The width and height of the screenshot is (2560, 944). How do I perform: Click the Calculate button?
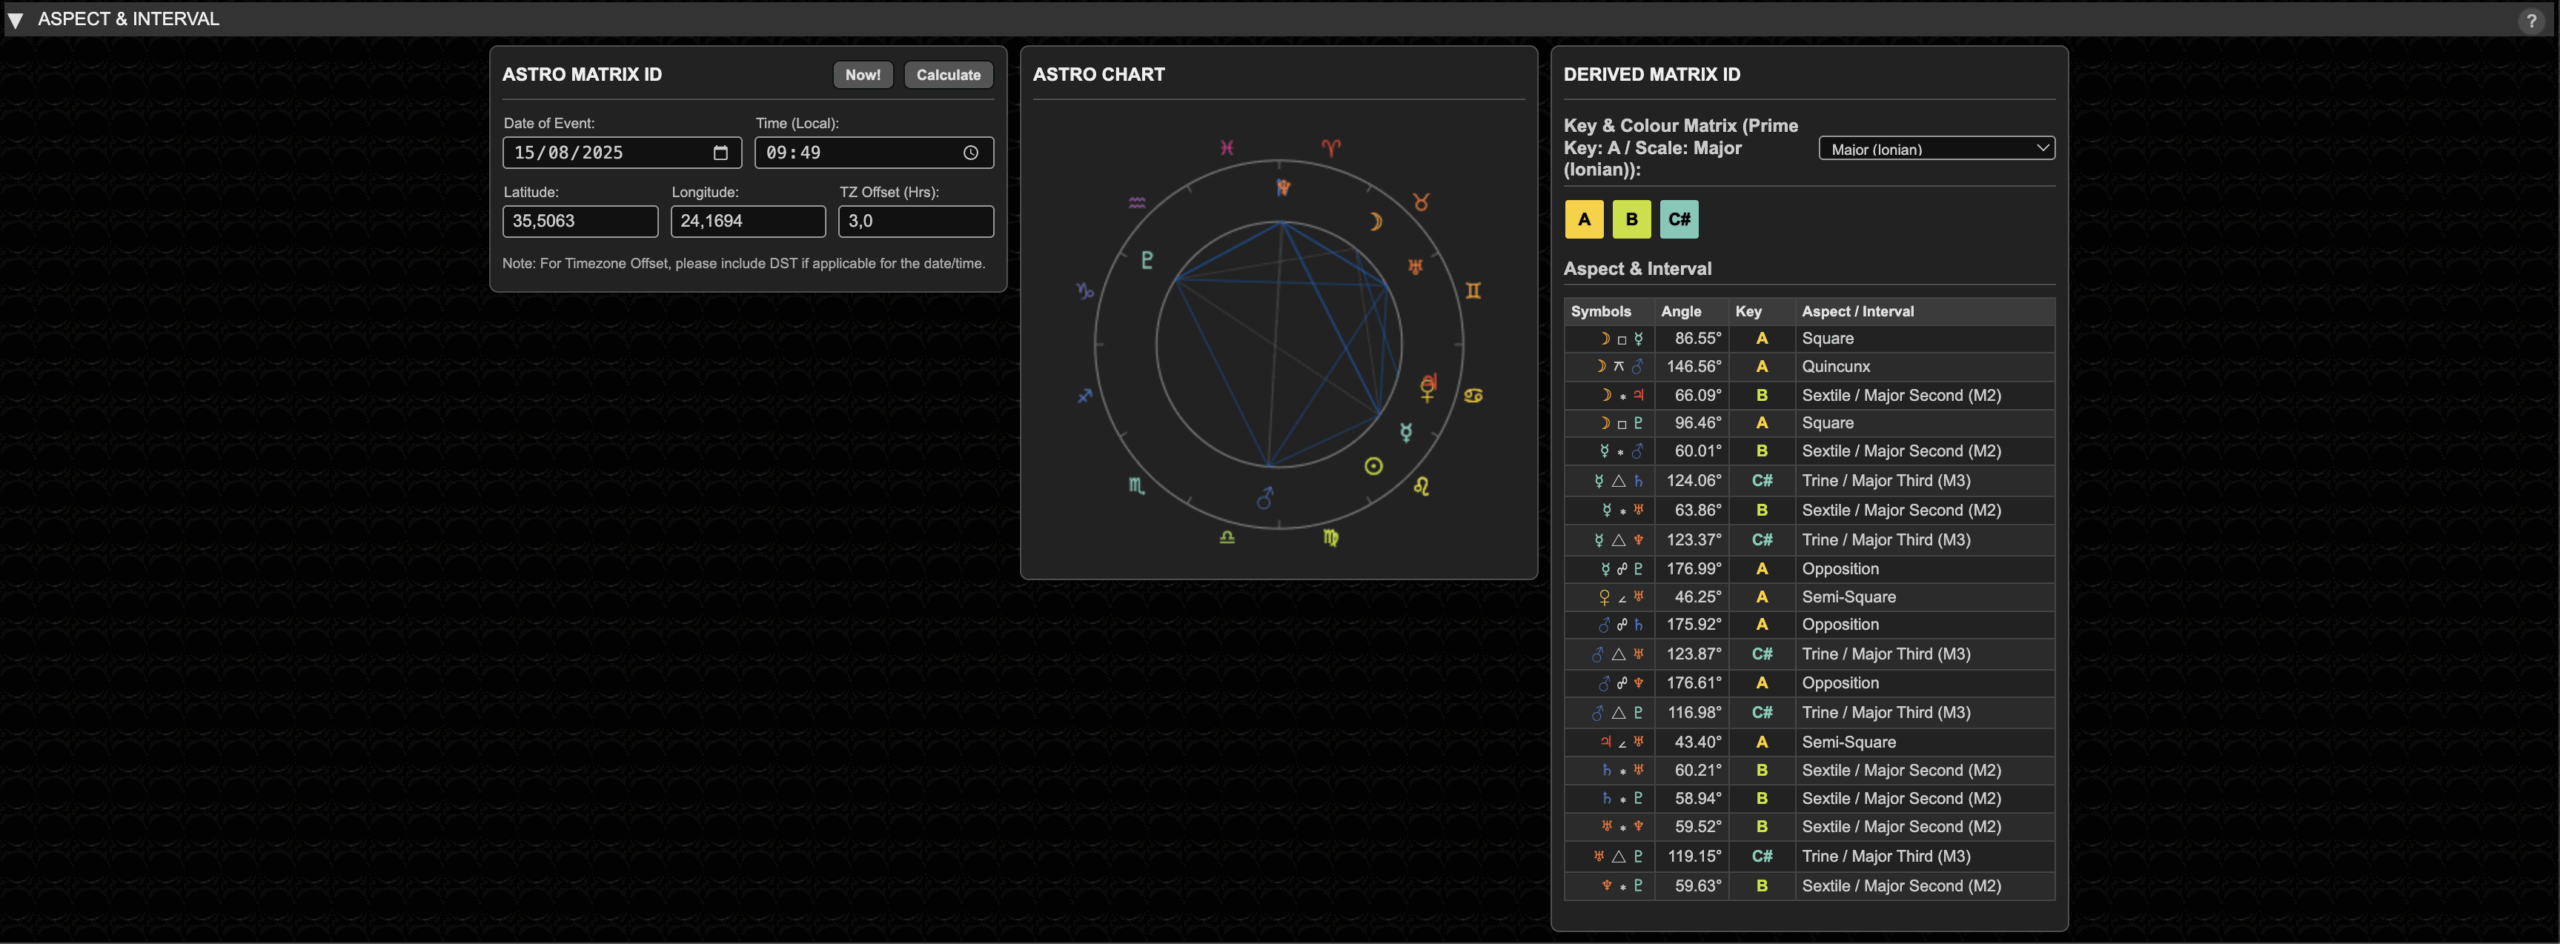pos(948,75)
